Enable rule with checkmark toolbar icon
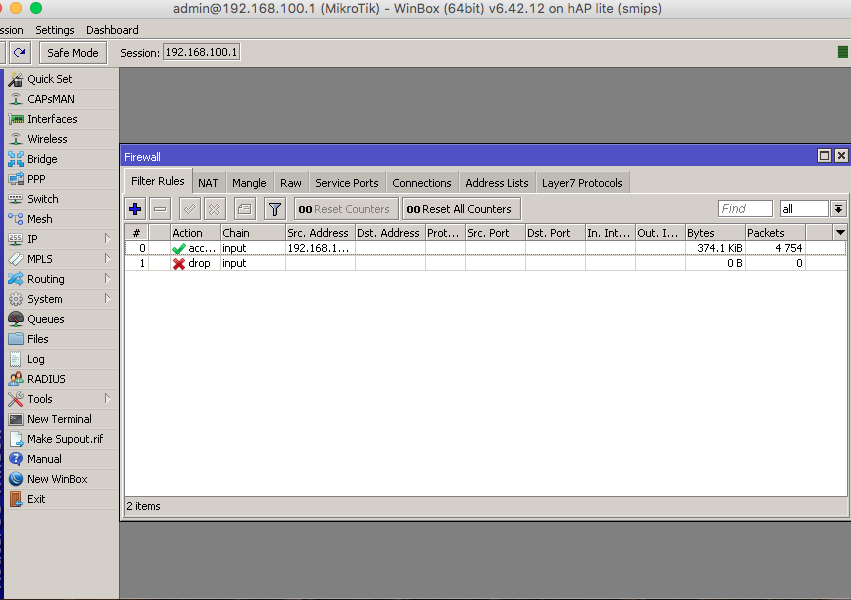 189,209
